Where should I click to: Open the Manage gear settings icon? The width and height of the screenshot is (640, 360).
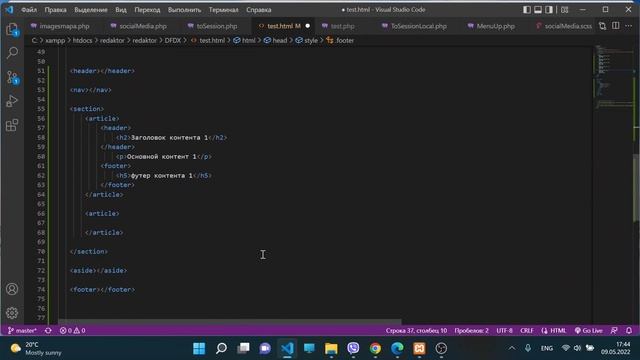tap(12, 313)
